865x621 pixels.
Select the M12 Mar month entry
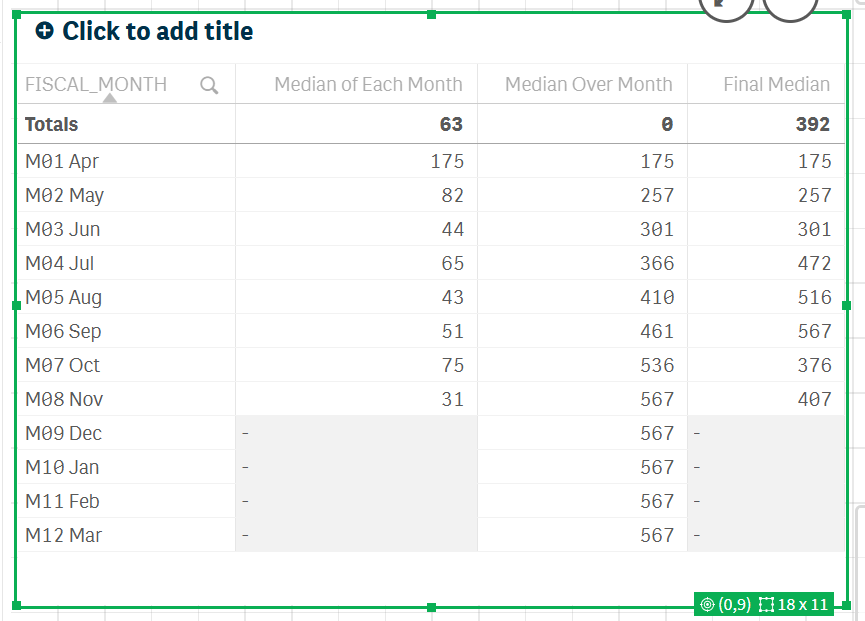(x=64, y=535)
